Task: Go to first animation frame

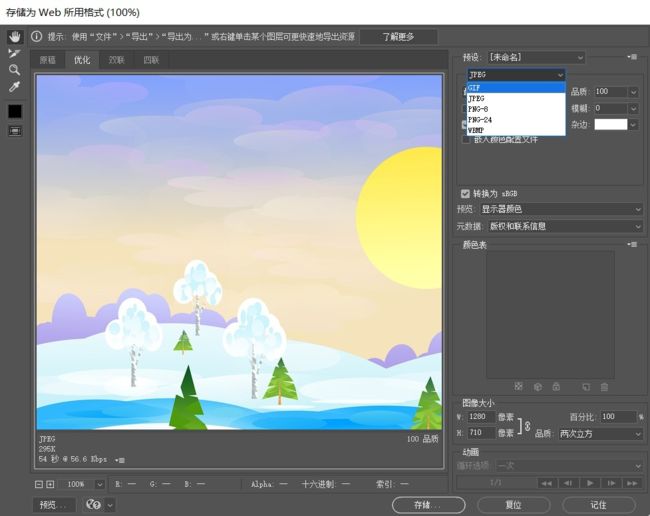Action: [547, 483]
